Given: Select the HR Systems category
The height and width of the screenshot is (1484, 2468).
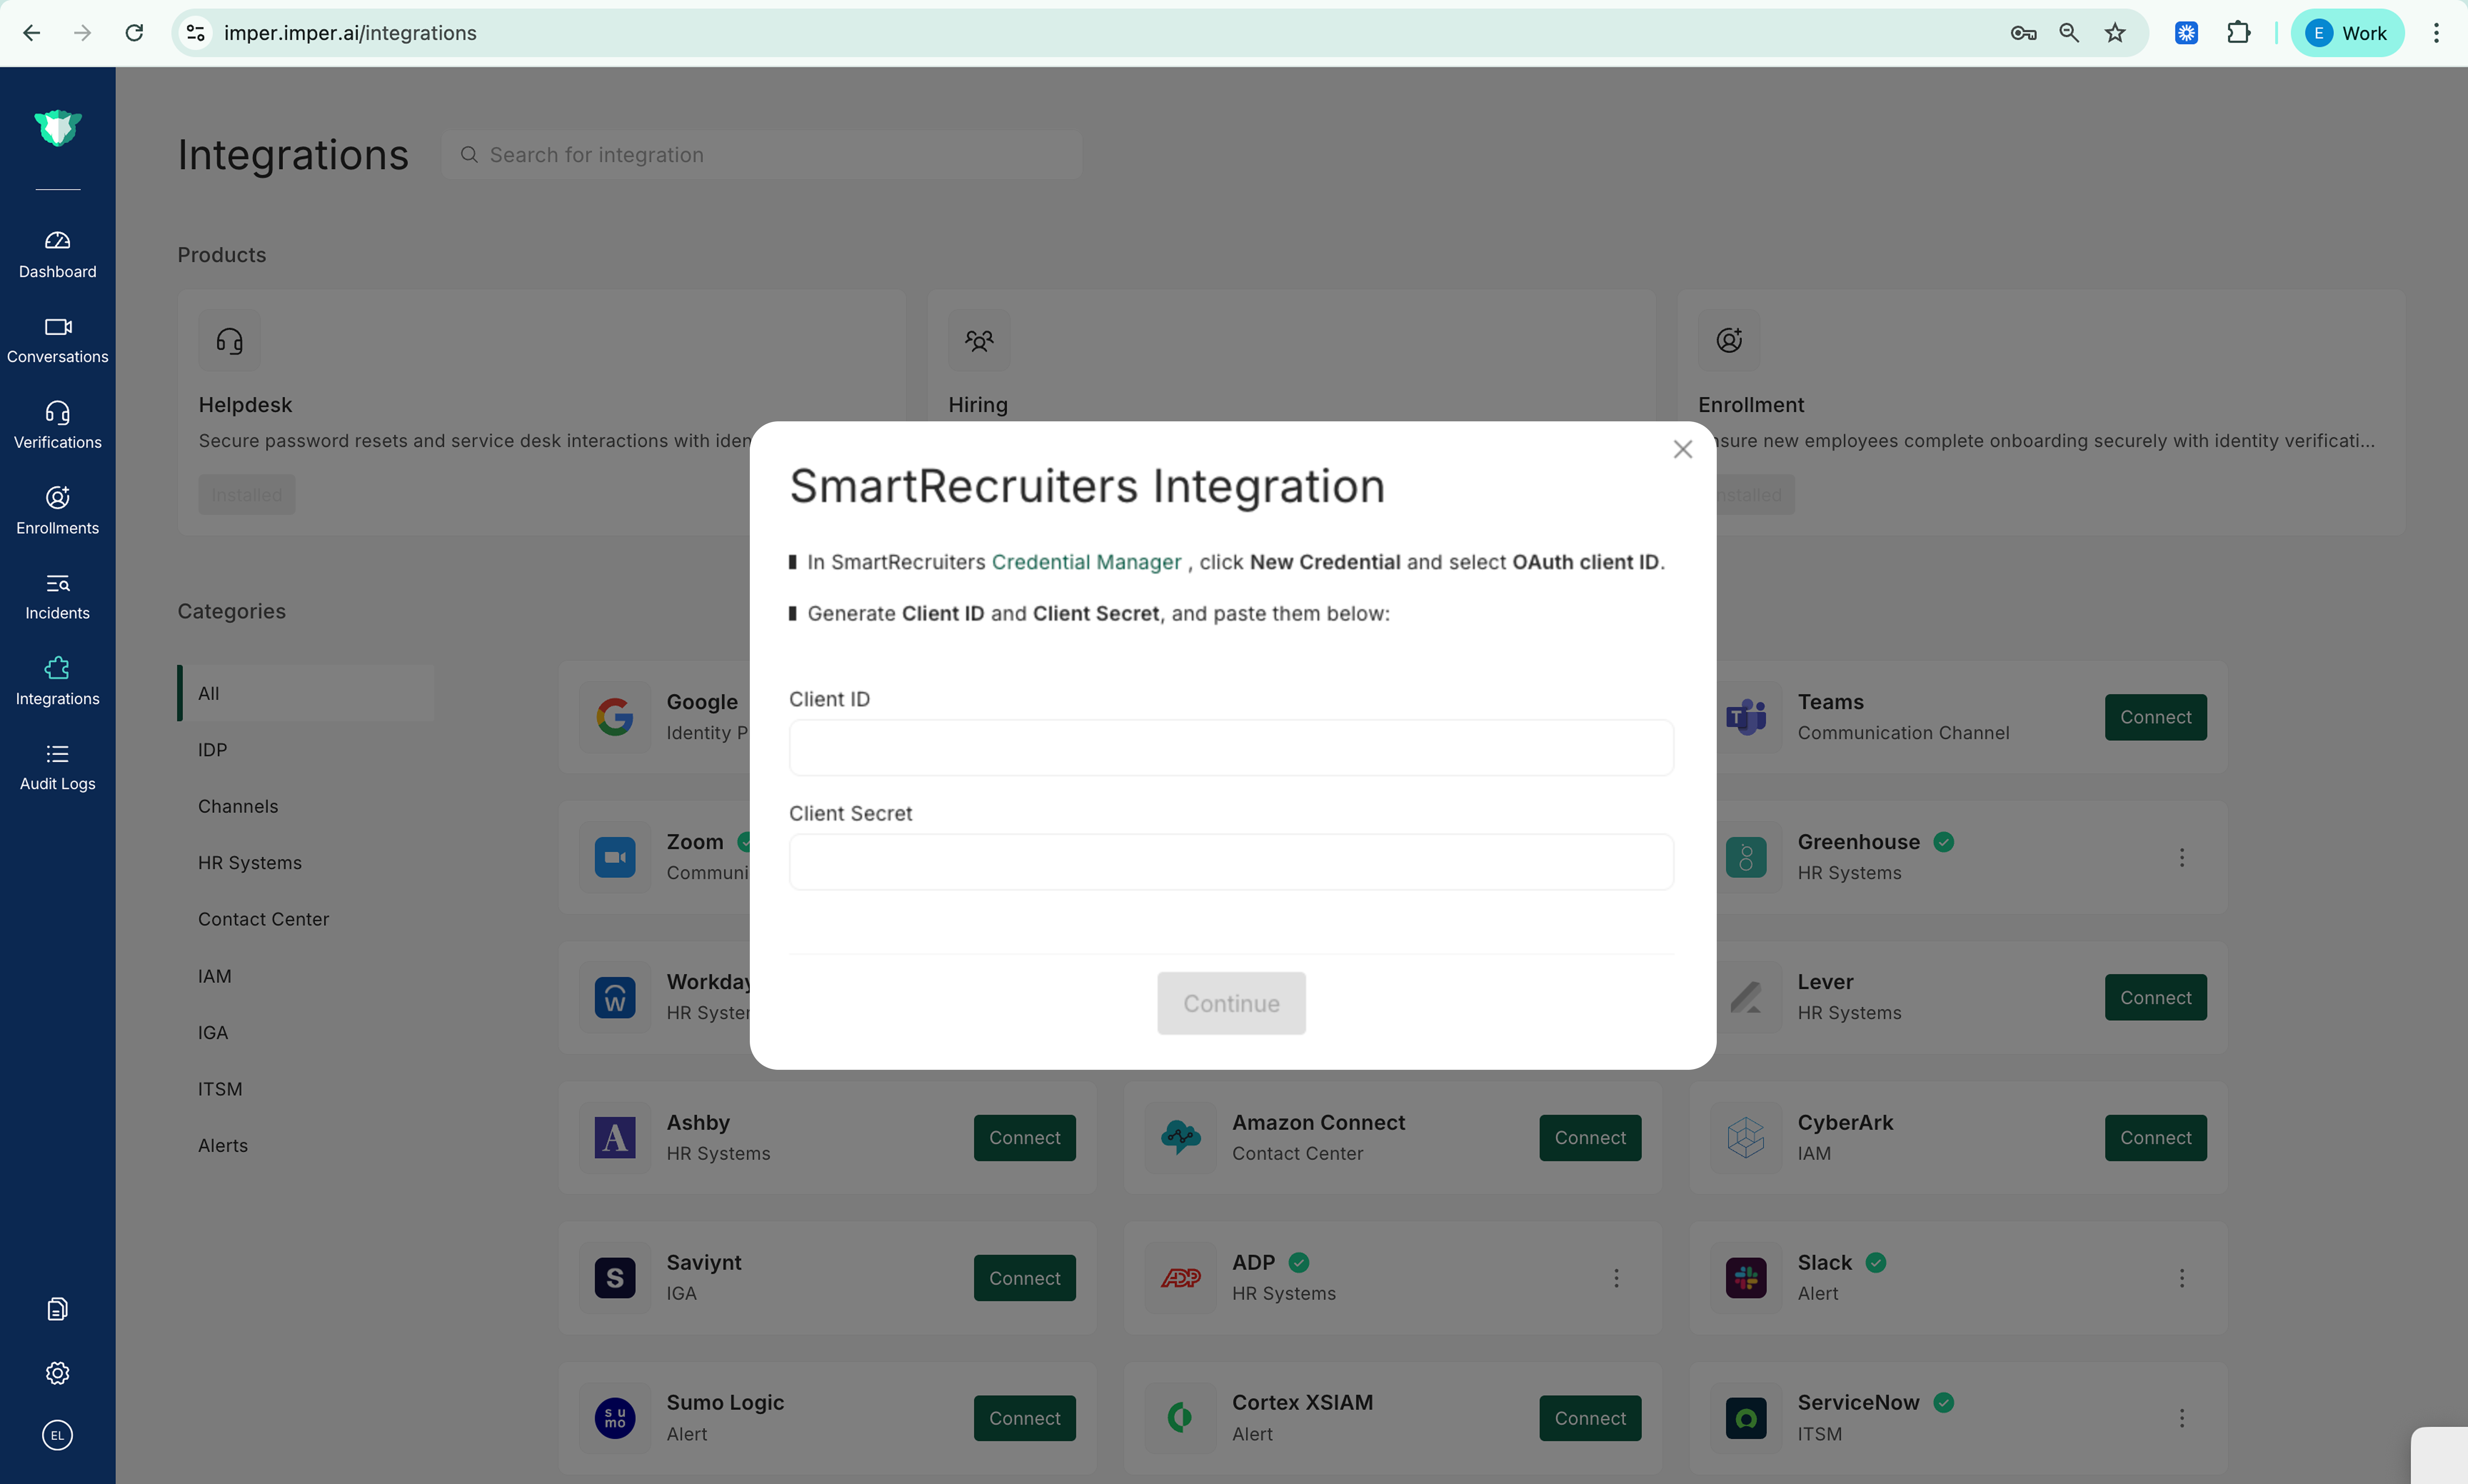Looking at the screenshot, I should tap(250, 863).
